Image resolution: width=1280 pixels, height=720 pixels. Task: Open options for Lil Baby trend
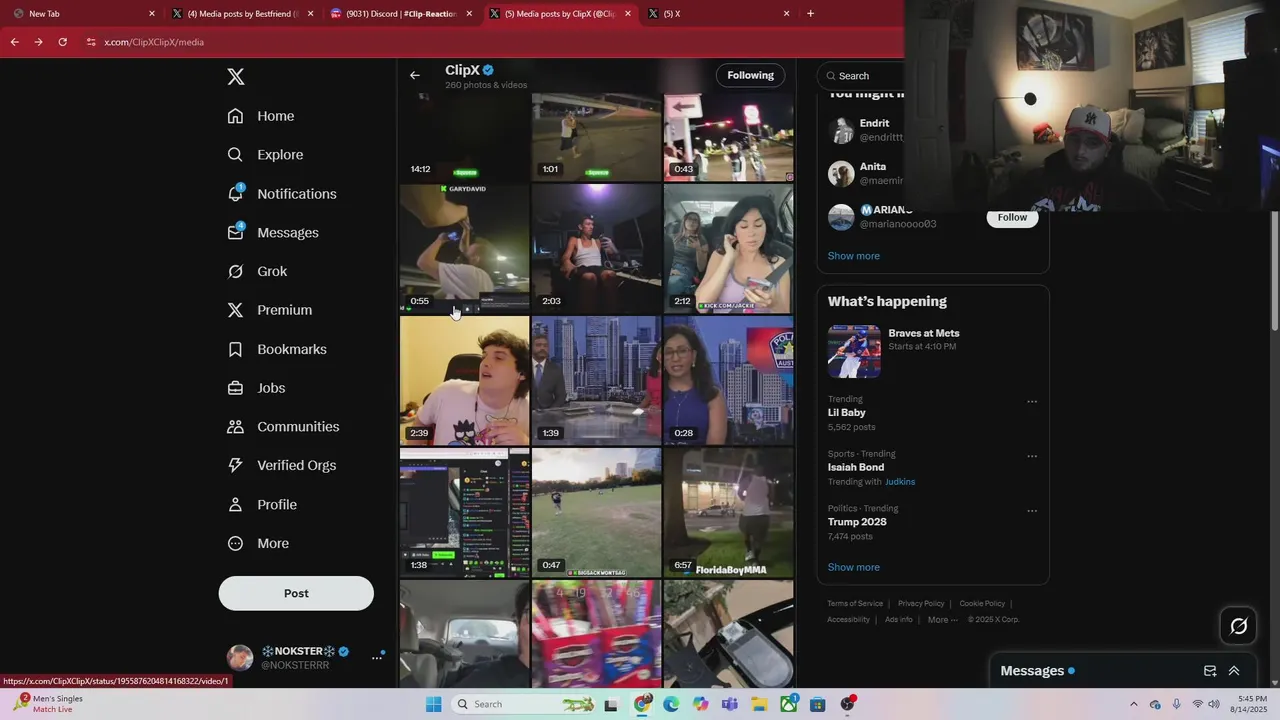point(1032,402)
